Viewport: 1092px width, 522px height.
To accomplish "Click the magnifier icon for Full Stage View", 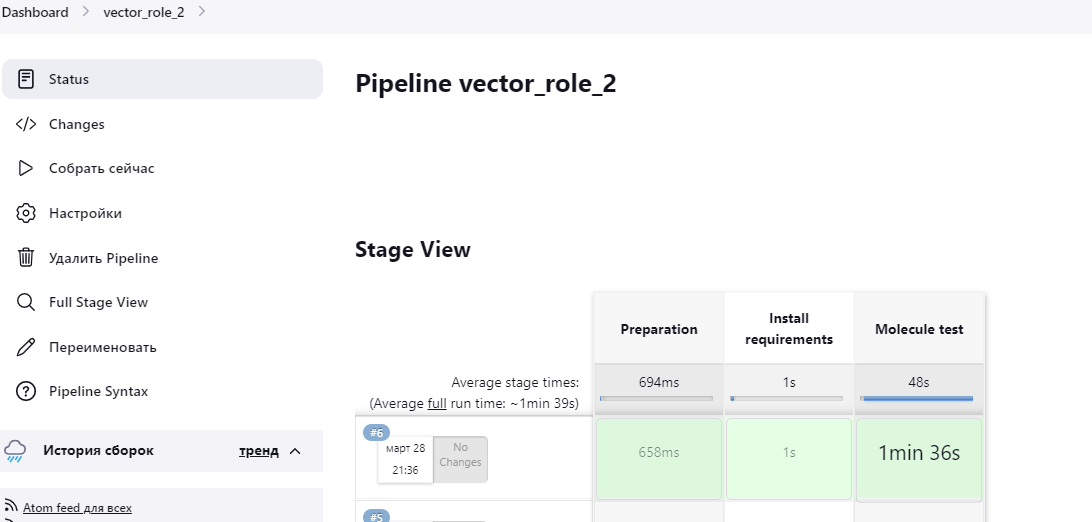I will click(27, 302).
